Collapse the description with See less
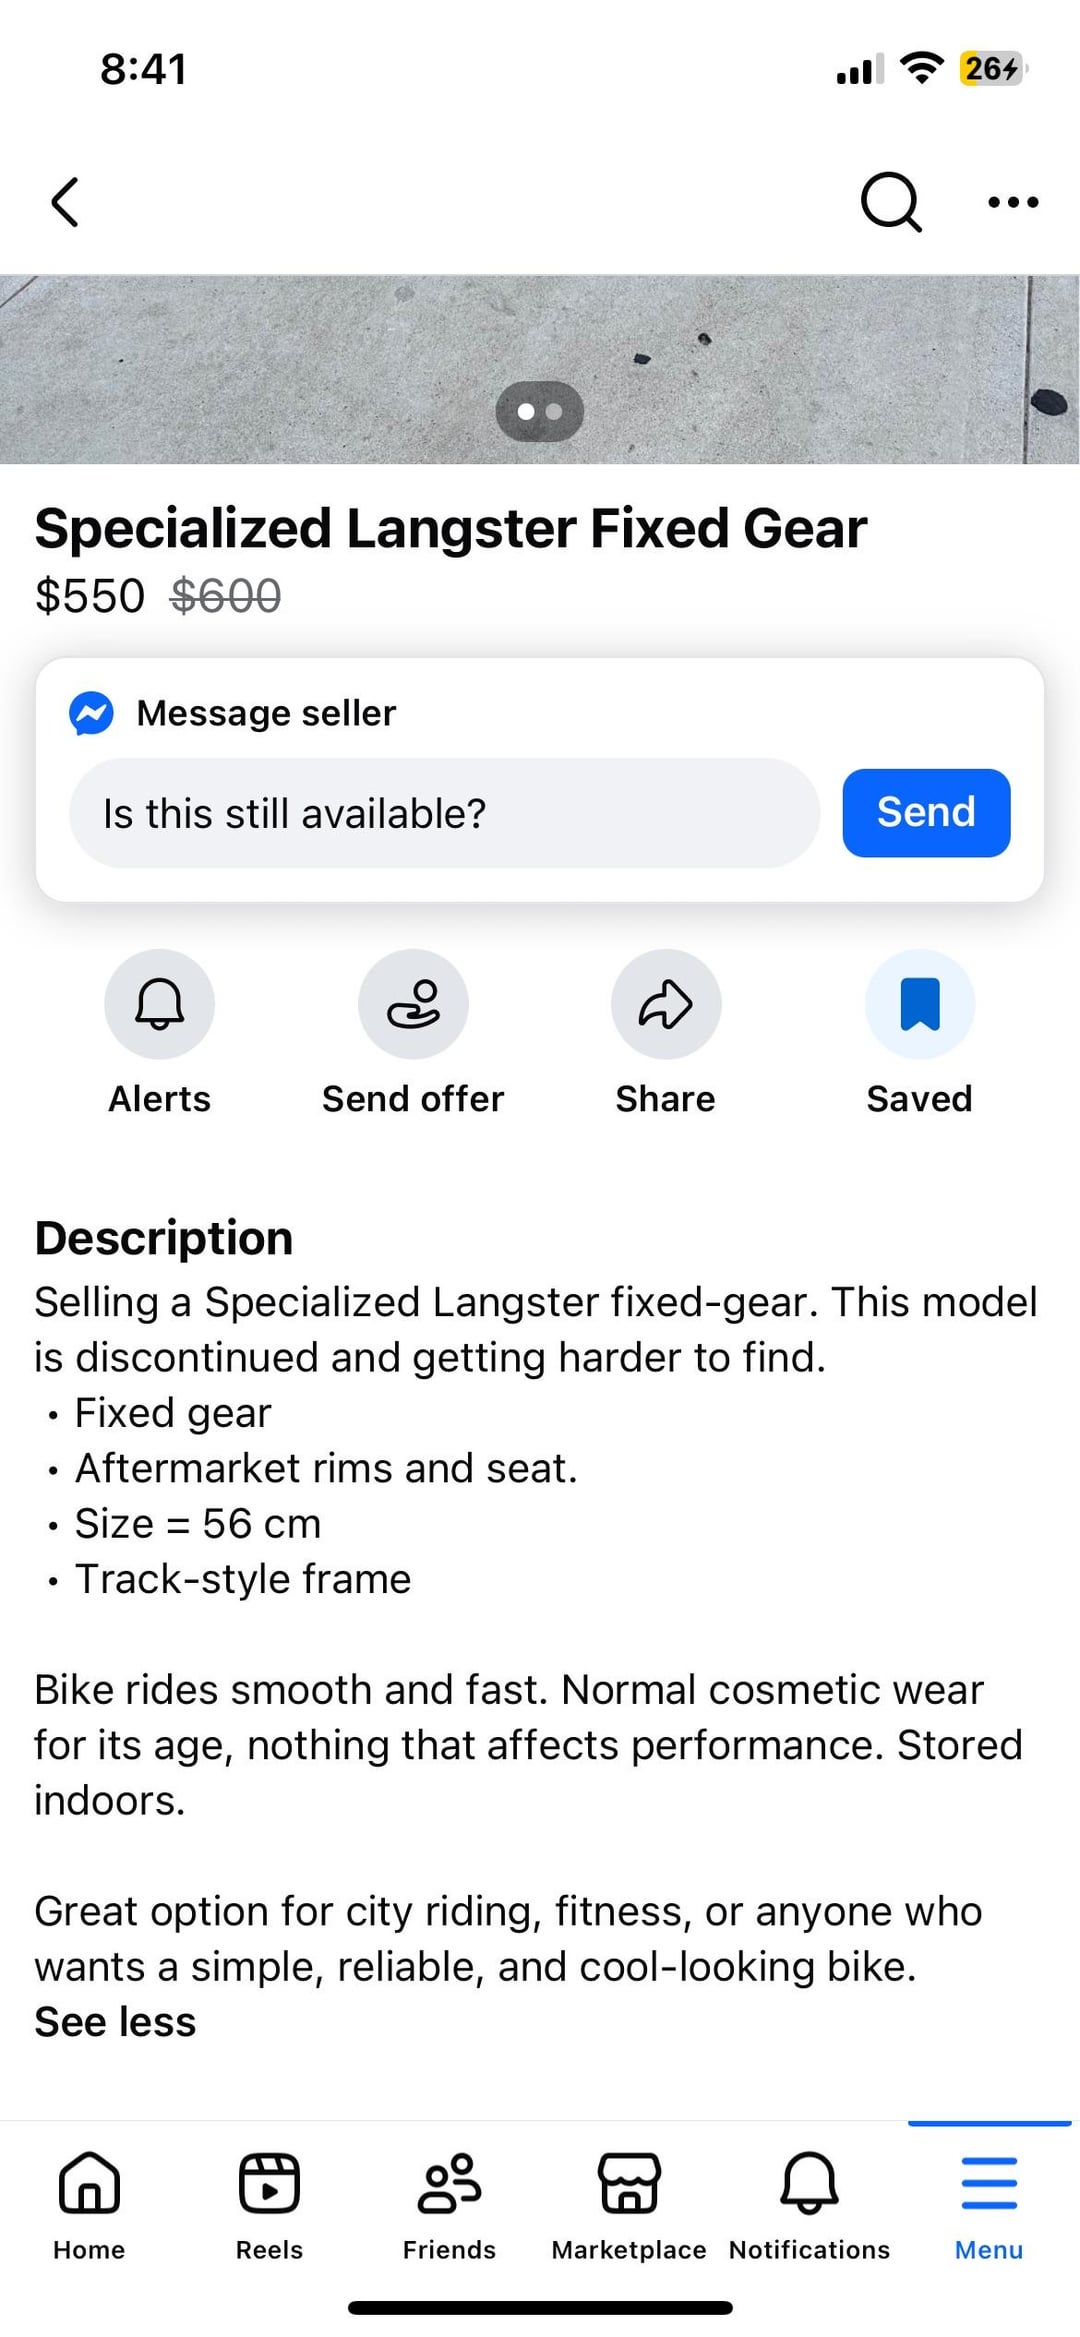 point(115,2022)
